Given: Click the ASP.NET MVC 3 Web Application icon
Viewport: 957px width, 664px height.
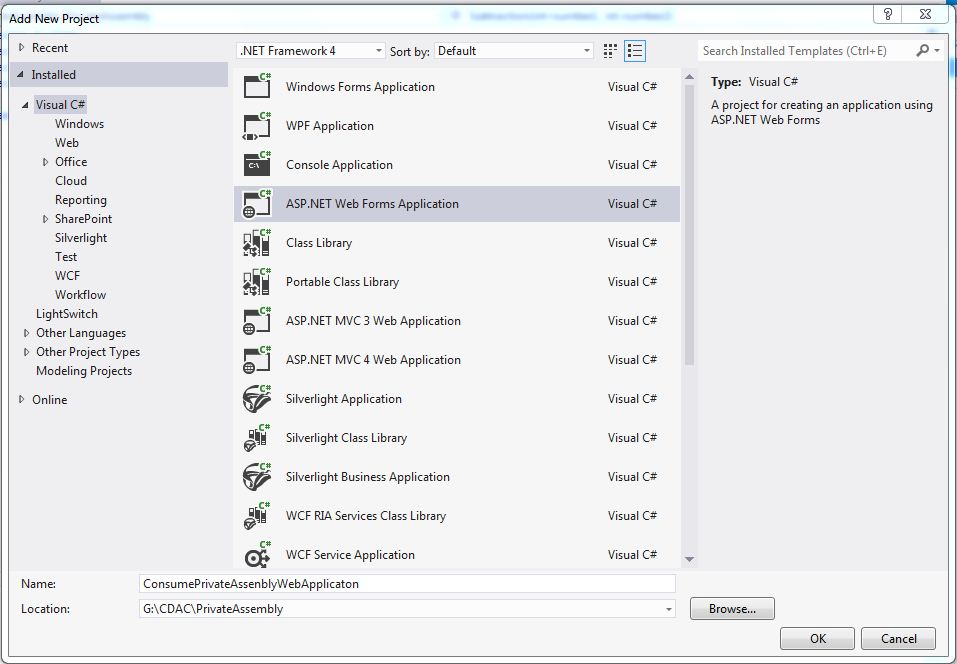Looking at the screenshot, I should 257,321.
